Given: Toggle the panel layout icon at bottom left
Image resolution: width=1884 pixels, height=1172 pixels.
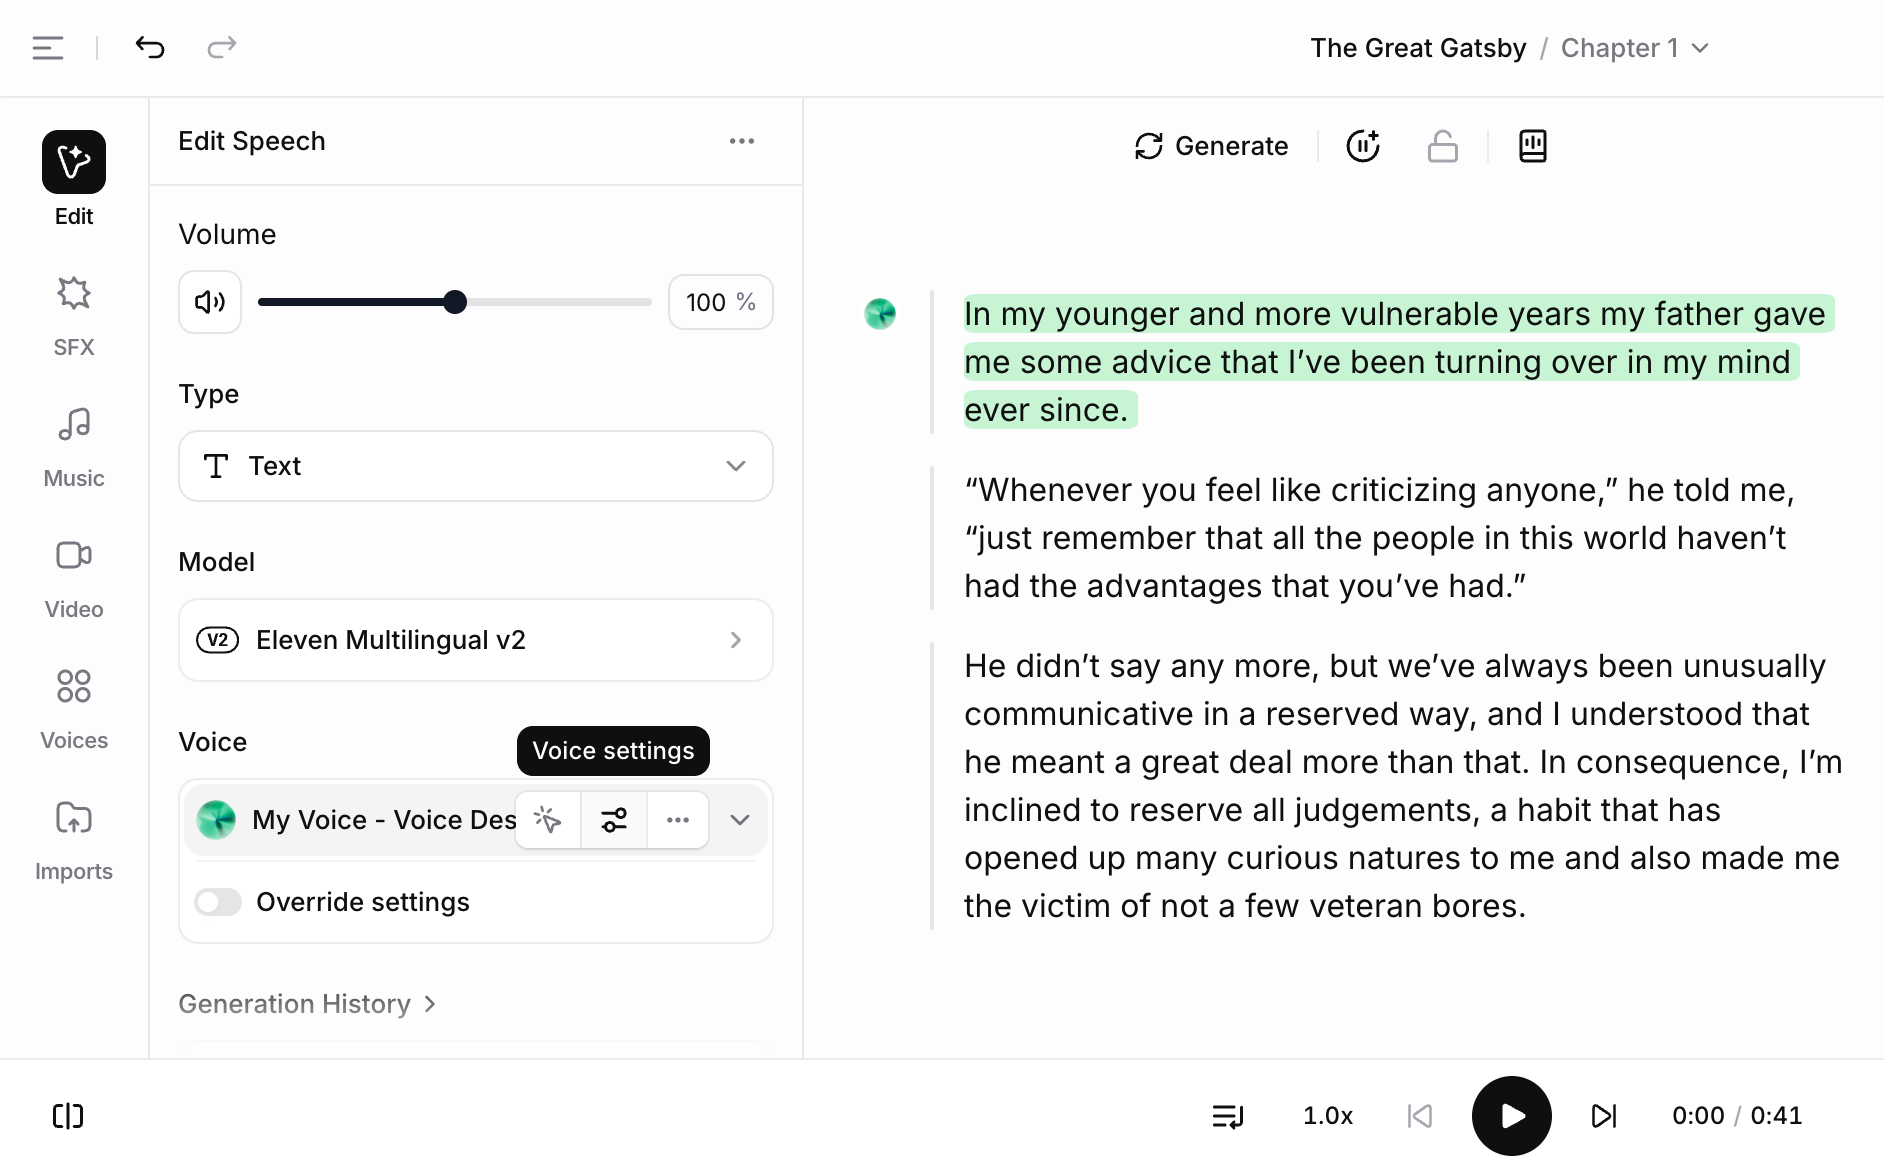Looking at the screenshot, I should click(68, 1116).
